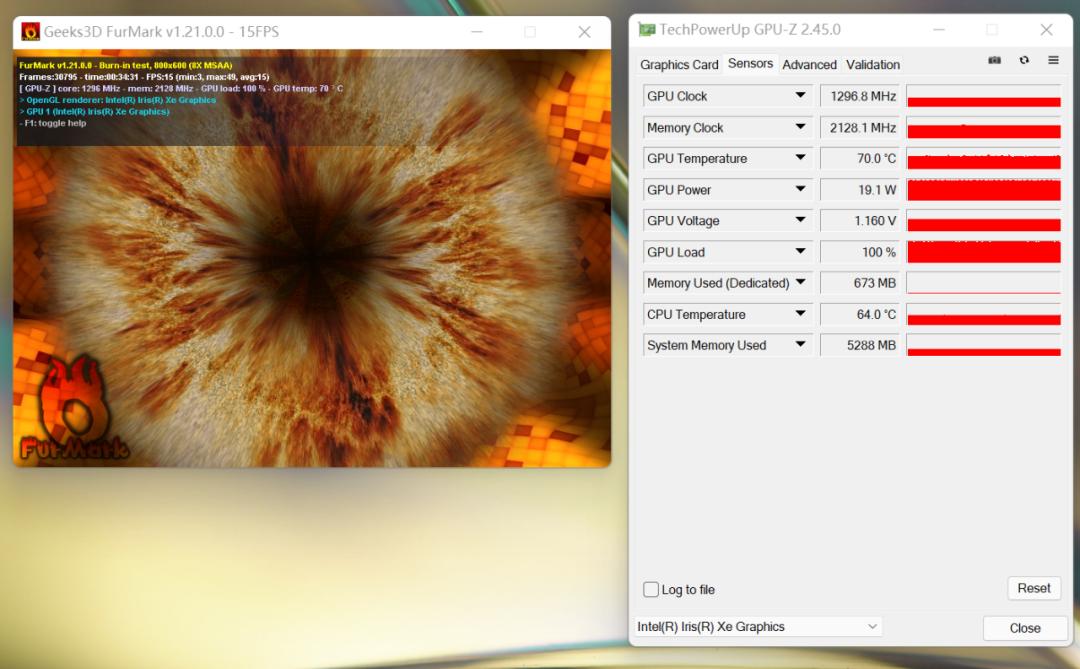This screenshot has width=1080, height=669.
Task: Click the GPU-Z screenshot camera icon
Action: (994, 60)
